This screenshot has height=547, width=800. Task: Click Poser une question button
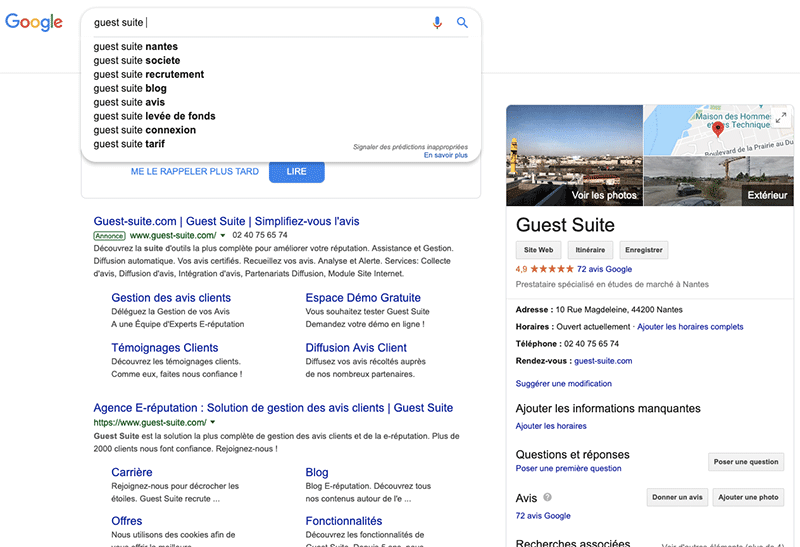coord(746,462)
